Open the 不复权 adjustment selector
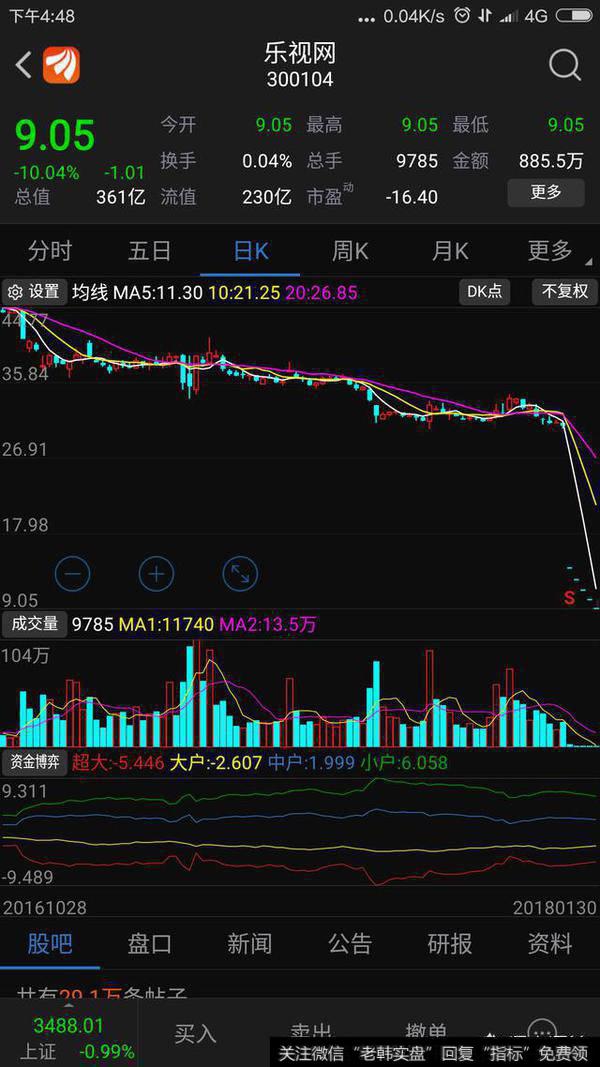600x1067 pixels. [x=565, y=292]
